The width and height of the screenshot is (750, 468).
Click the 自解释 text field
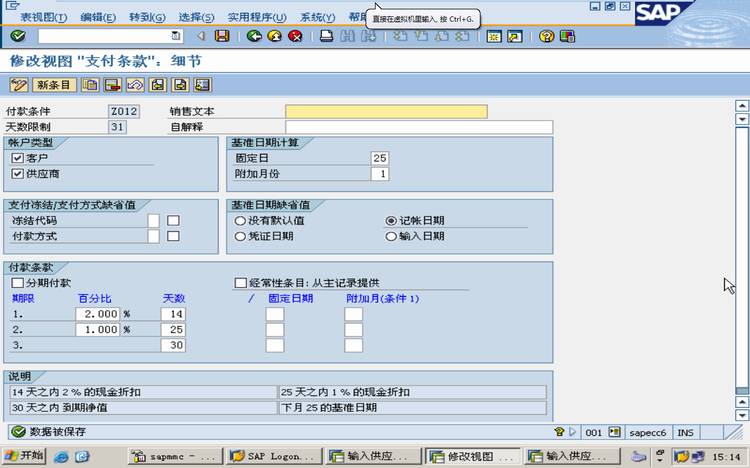point(419,127)
